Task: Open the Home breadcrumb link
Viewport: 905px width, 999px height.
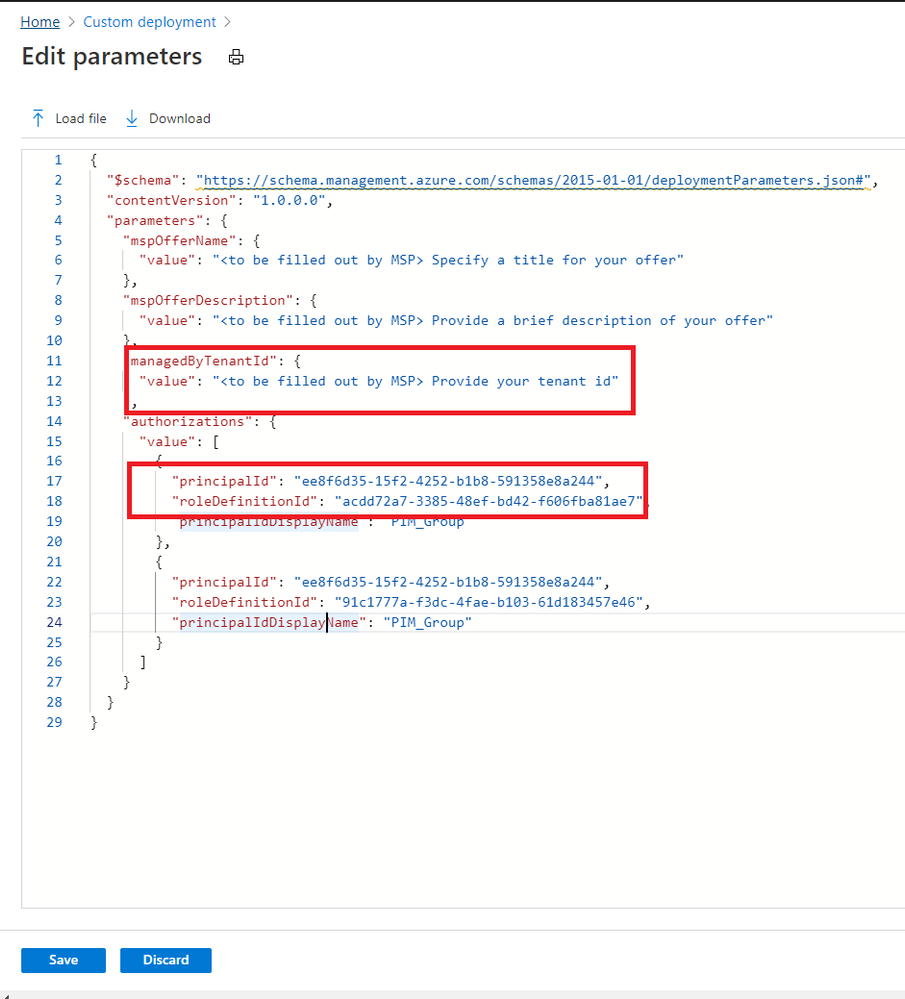Action: point(40,22)
